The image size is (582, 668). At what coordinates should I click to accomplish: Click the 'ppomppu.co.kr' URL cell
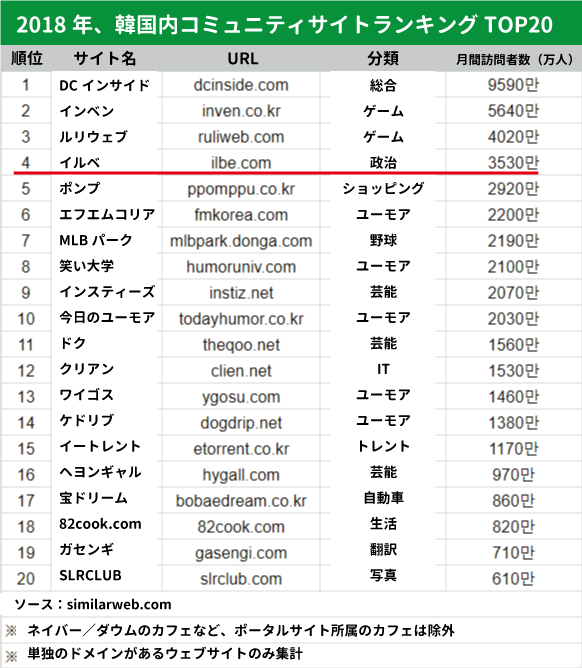(x=241, y=189)
